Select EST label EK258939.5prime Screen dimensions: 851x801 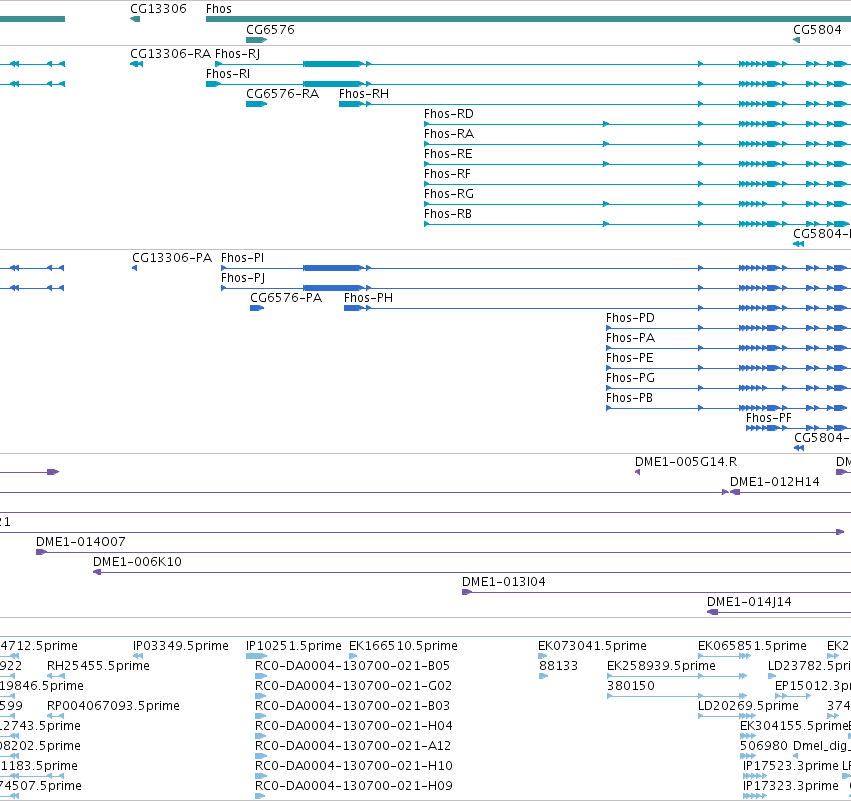[661, 666]
